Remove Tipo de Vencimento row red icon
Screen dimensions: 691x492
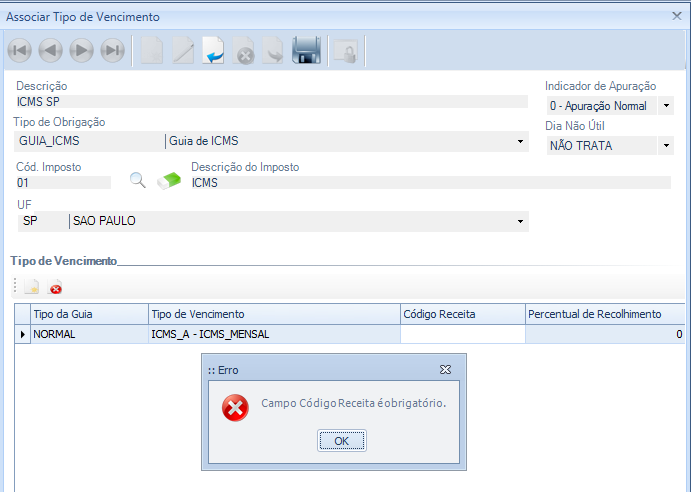click(x=55, y=287)
